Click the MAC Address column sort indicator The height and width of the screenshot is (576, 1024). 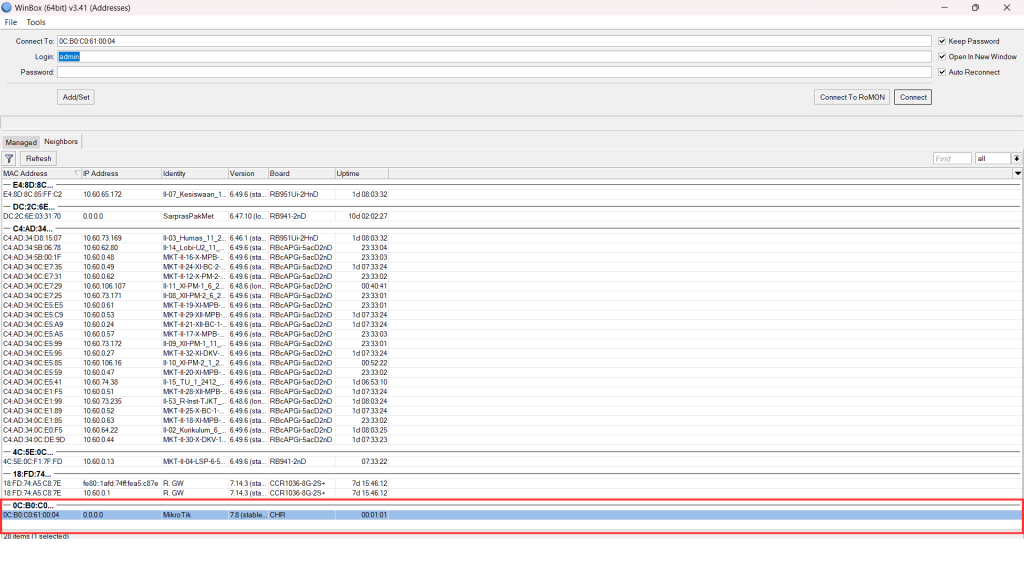tap(76, 174)
